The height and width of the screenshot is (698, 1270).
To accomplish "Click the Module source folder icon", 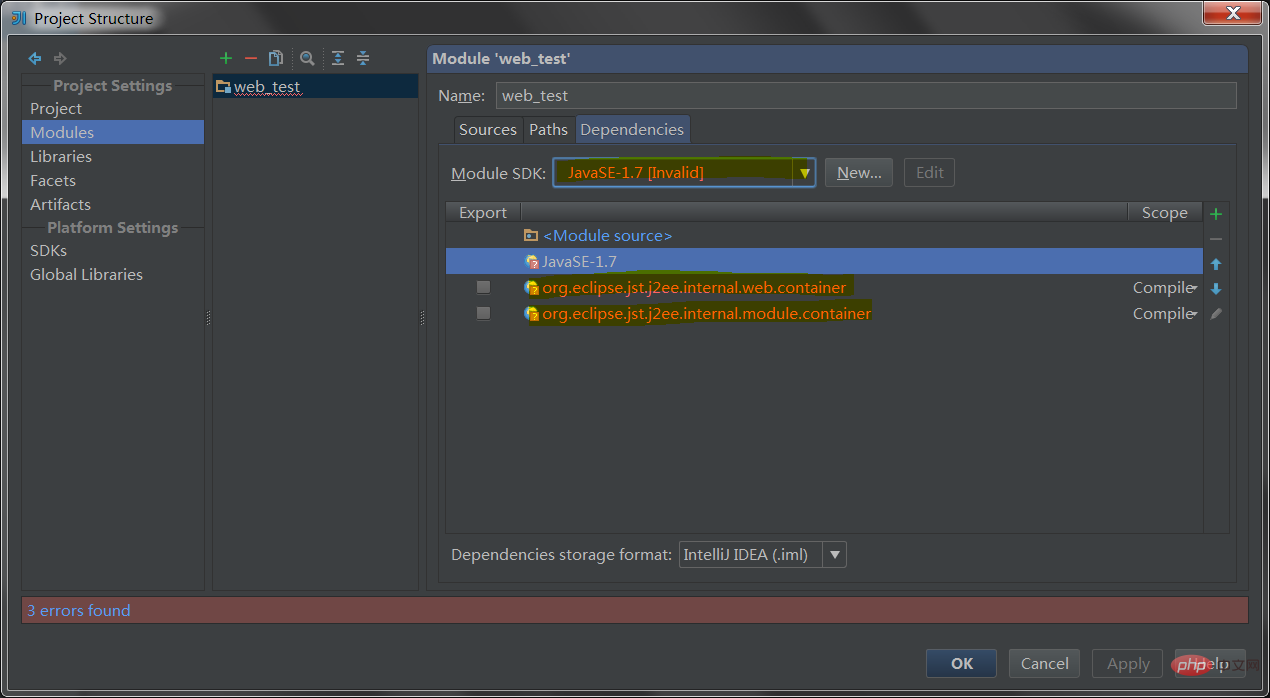I will tap(531, 236).
